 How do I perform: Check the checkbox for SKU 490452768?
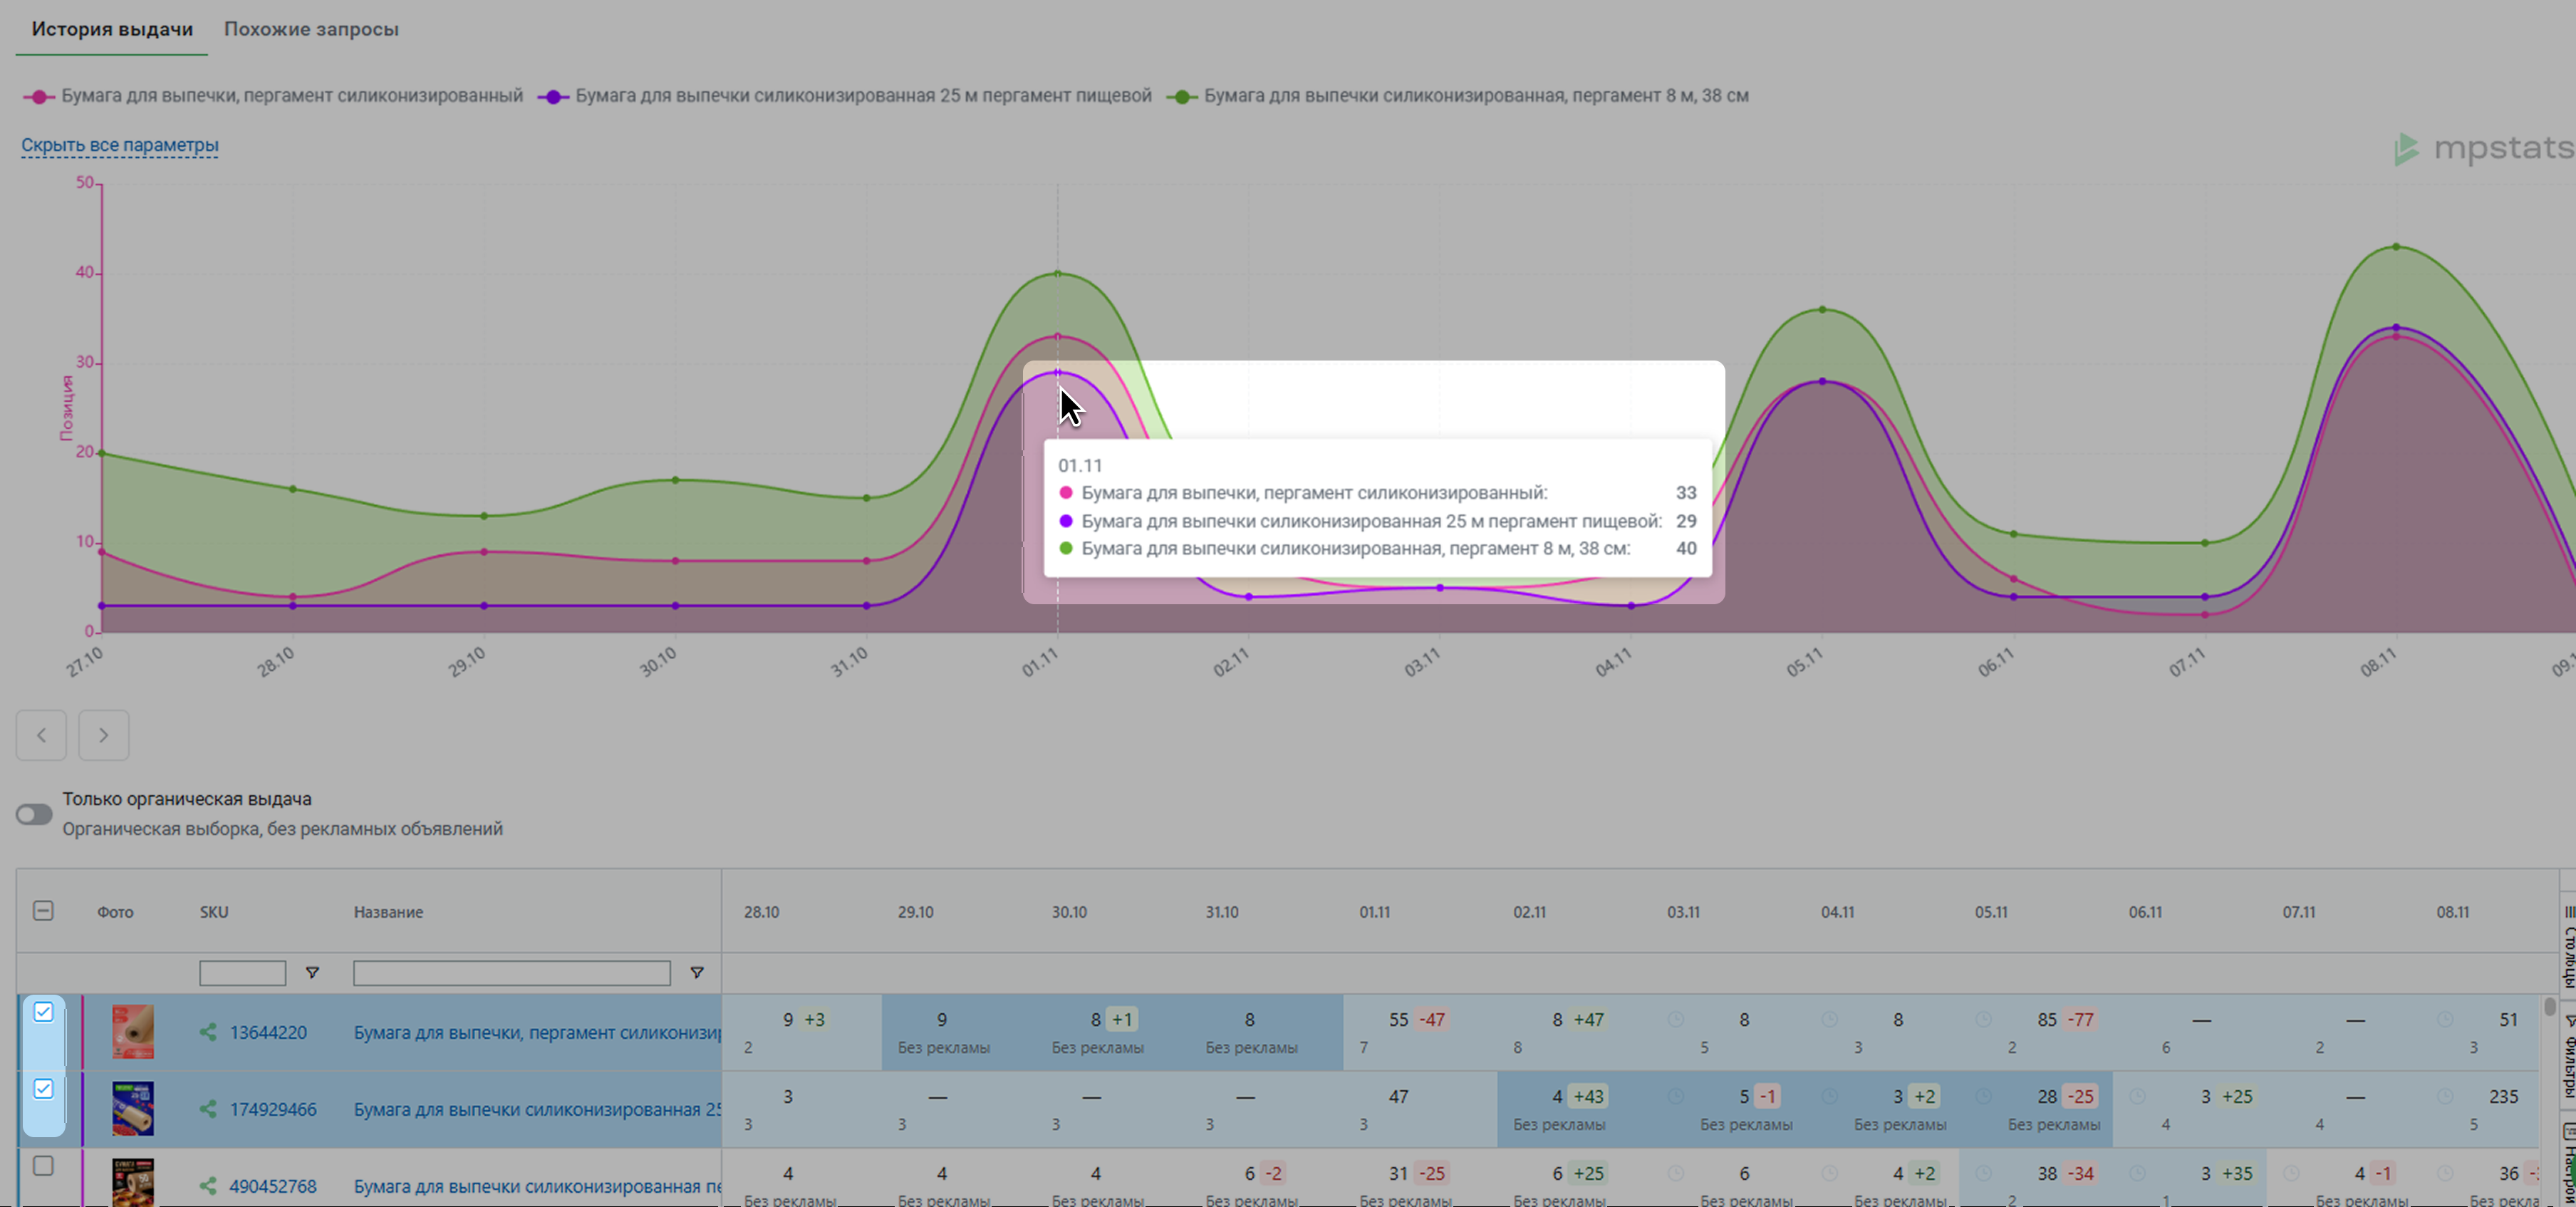tap(43, 1166)
